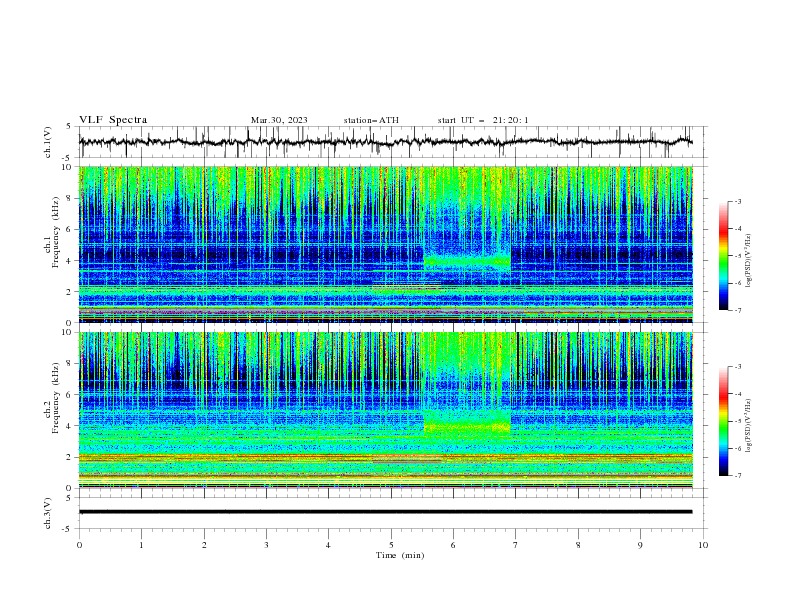792x612 pixels.
Task: Click the "VLF Spectra" plot title
Action: click(x=113, y=120)
